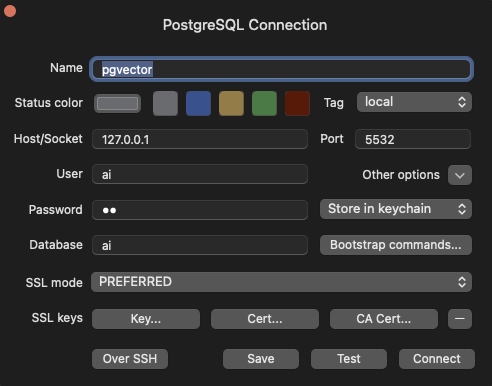Choose an SSL Key file
492x386 pixels.
click(x=146, y=319)
